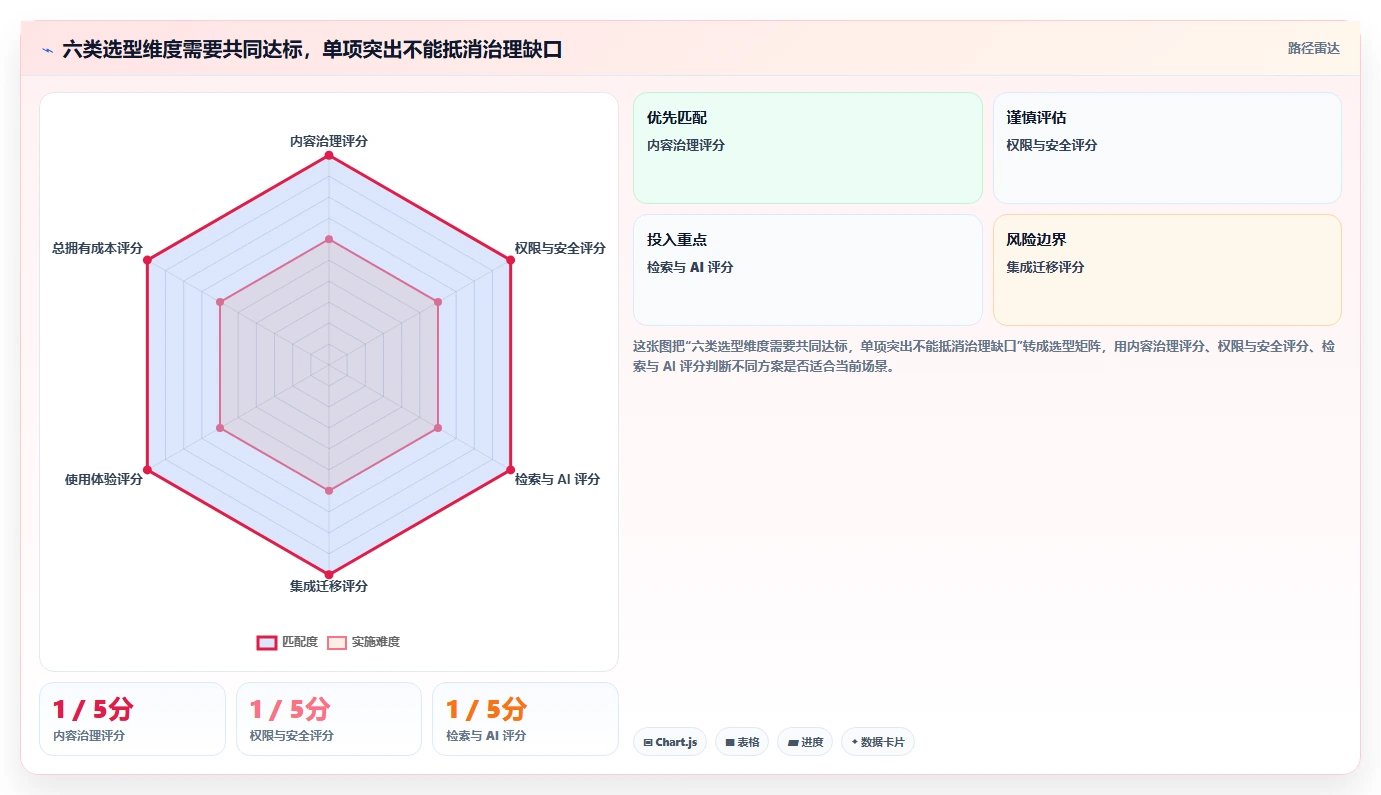Click outer 匹配度 point on 总拥有成本评分 axis

(x=147, y=260)
